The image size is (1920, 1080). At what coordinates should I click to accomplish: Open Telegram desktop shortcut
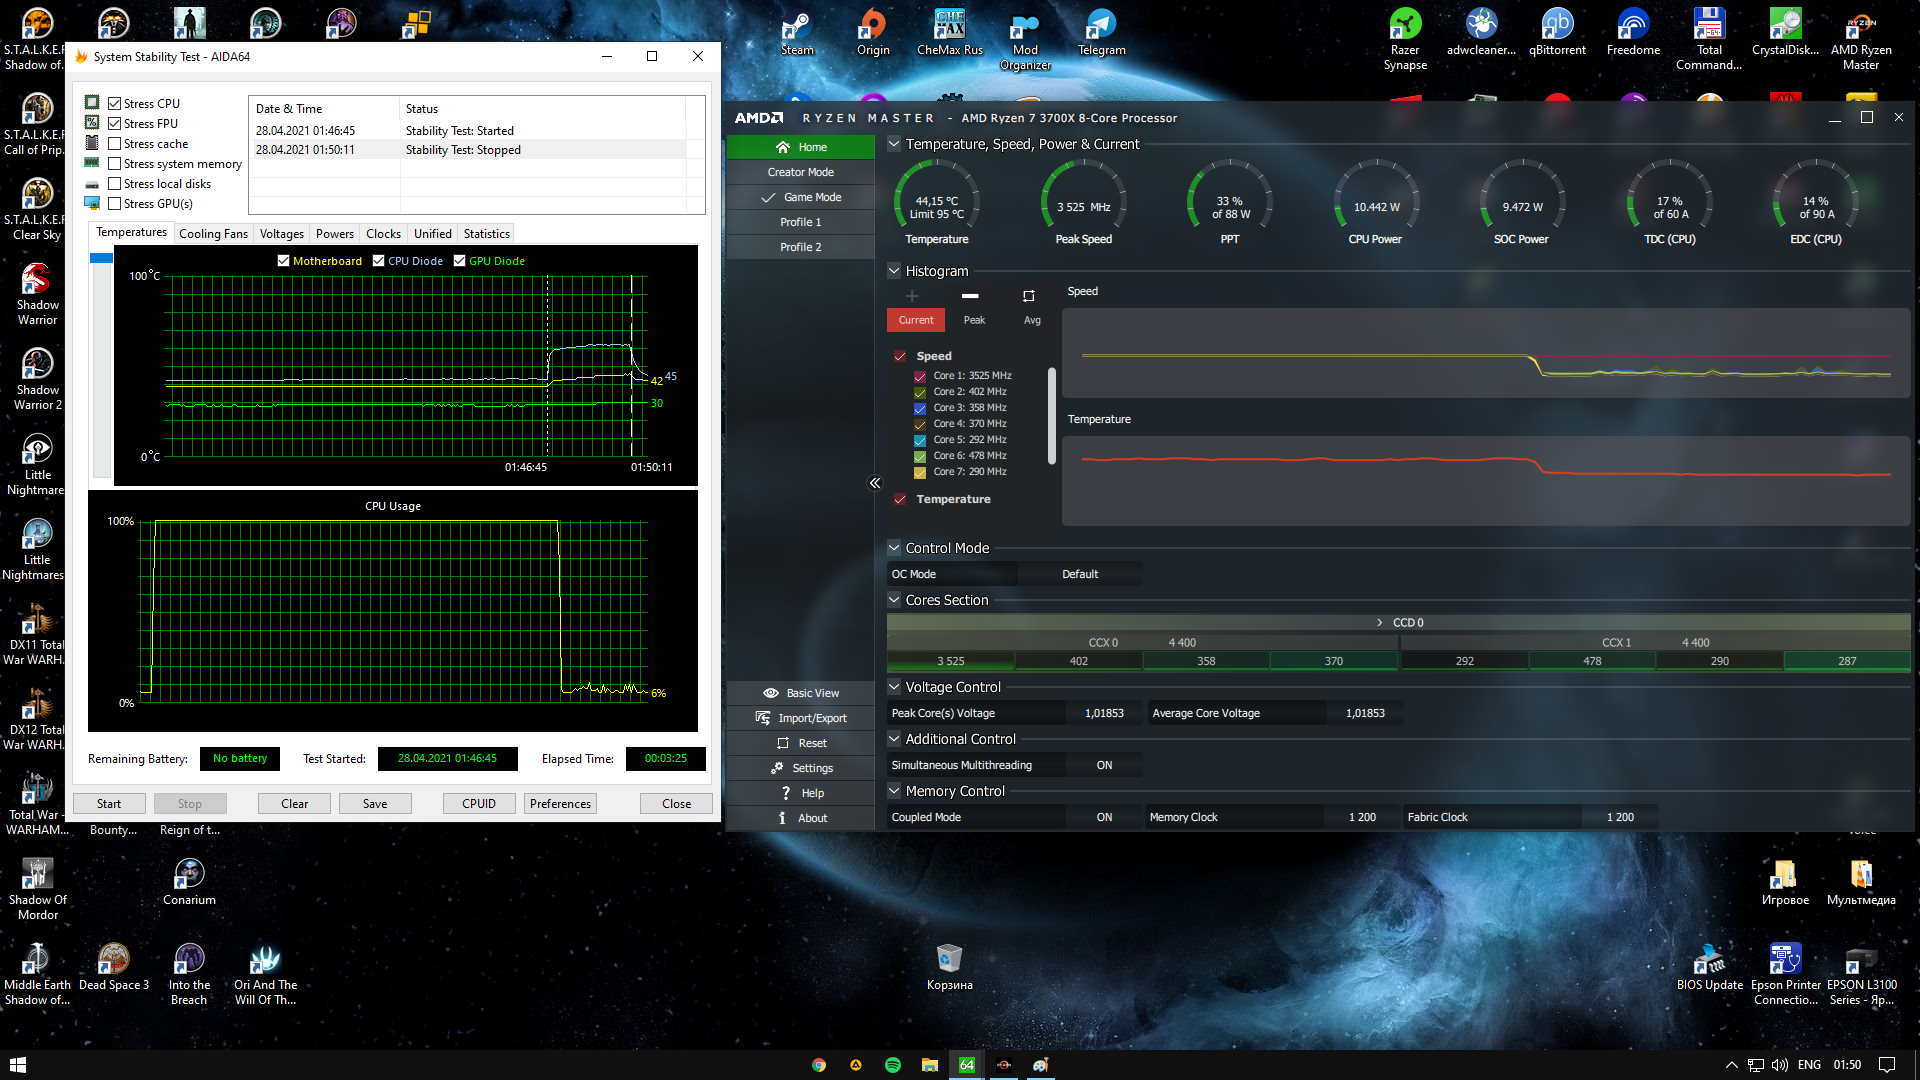point(1101,33)
